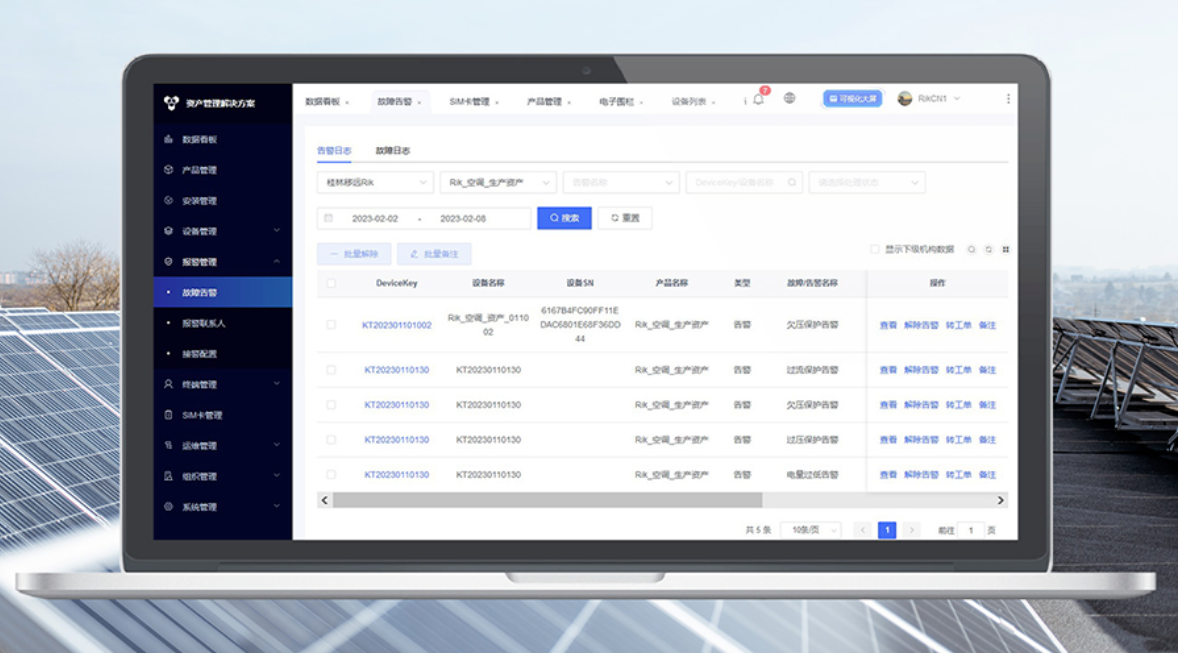The height and width of the screenshot is (653, 1178).
Task: Click the grid column-settings icon above the table
Action: (x=1006, y=249)
